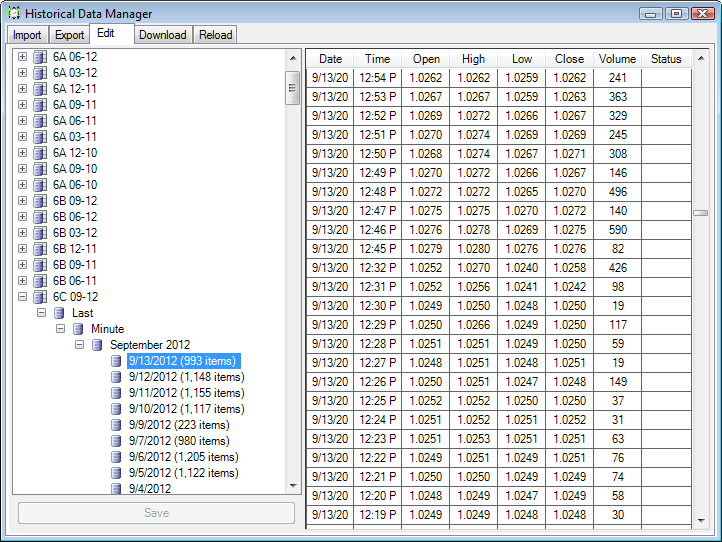Click the icon beside 9/11/2012 (1,155 items)
Image resolution: width=722 pixels, height=542 pixels.
click(116, 393)
